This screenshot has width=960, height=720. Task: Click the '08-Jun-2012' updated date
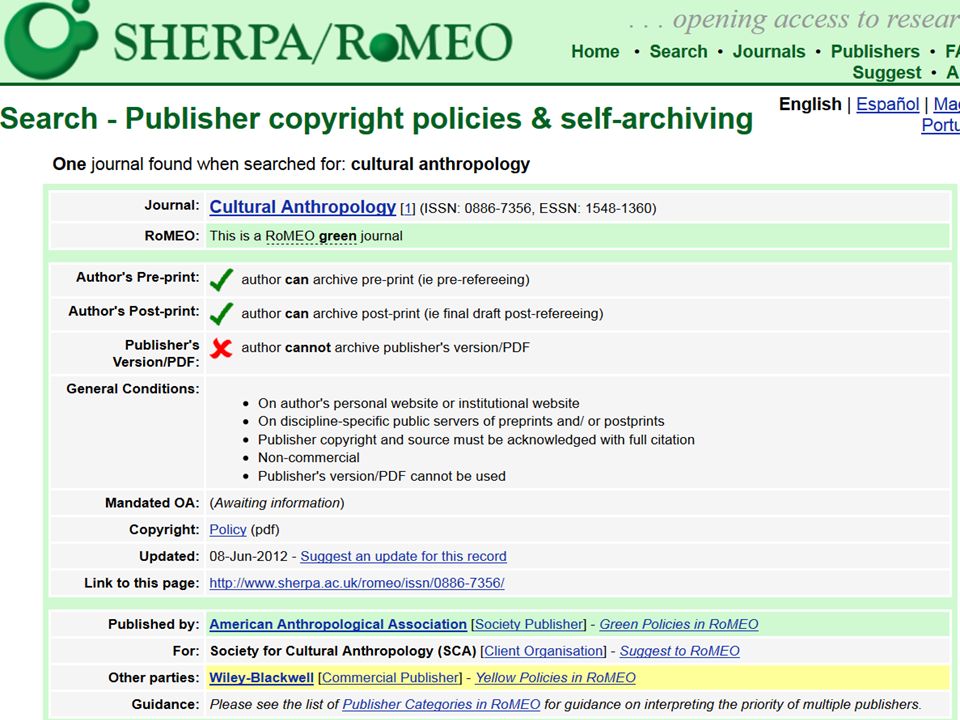[249, 557]
